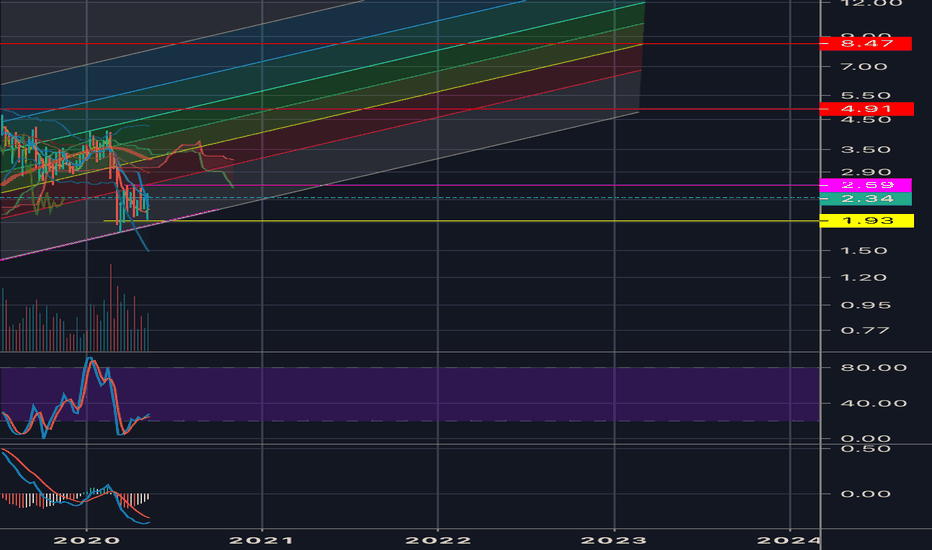The image size is (932, 550).
Task: Select the red horizontal line at 8.47
Action: point(410,44)
